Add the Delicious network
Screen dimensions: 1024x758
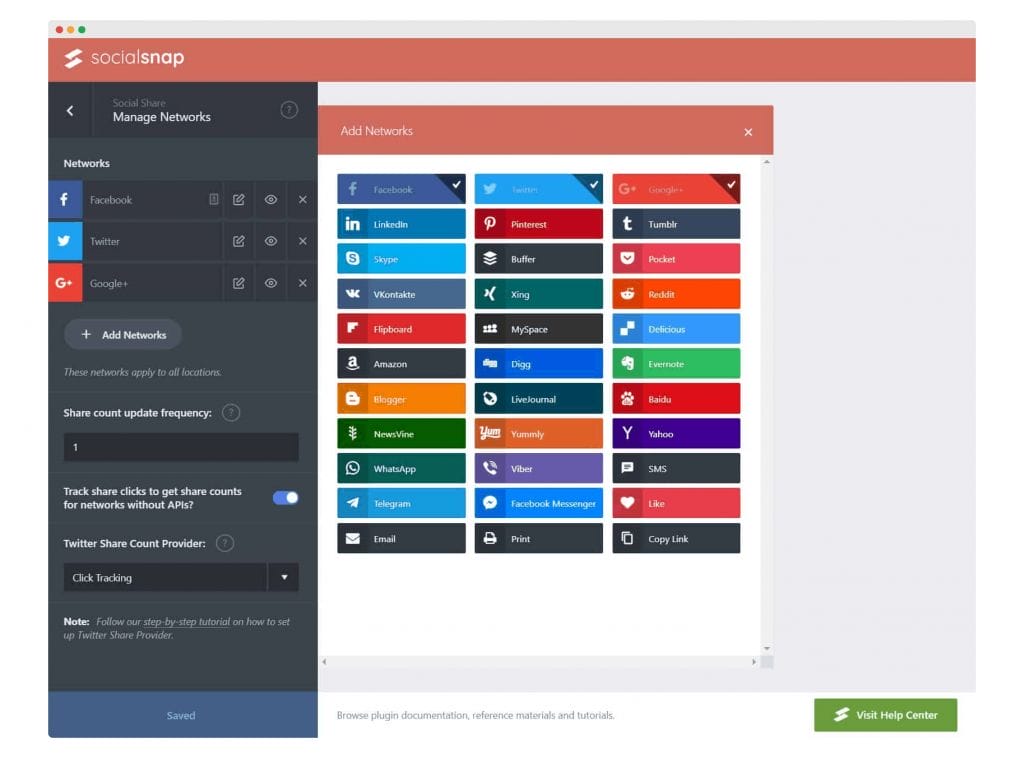pyautogui.click(x=676, y=328)
